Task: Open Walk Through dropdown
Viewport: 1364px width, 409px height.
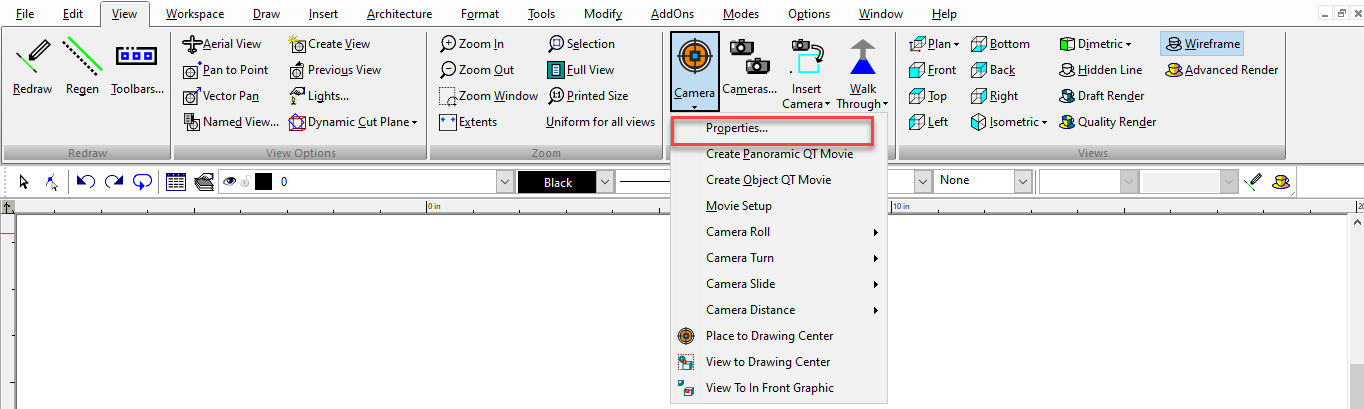Action: tap(885, 104)
